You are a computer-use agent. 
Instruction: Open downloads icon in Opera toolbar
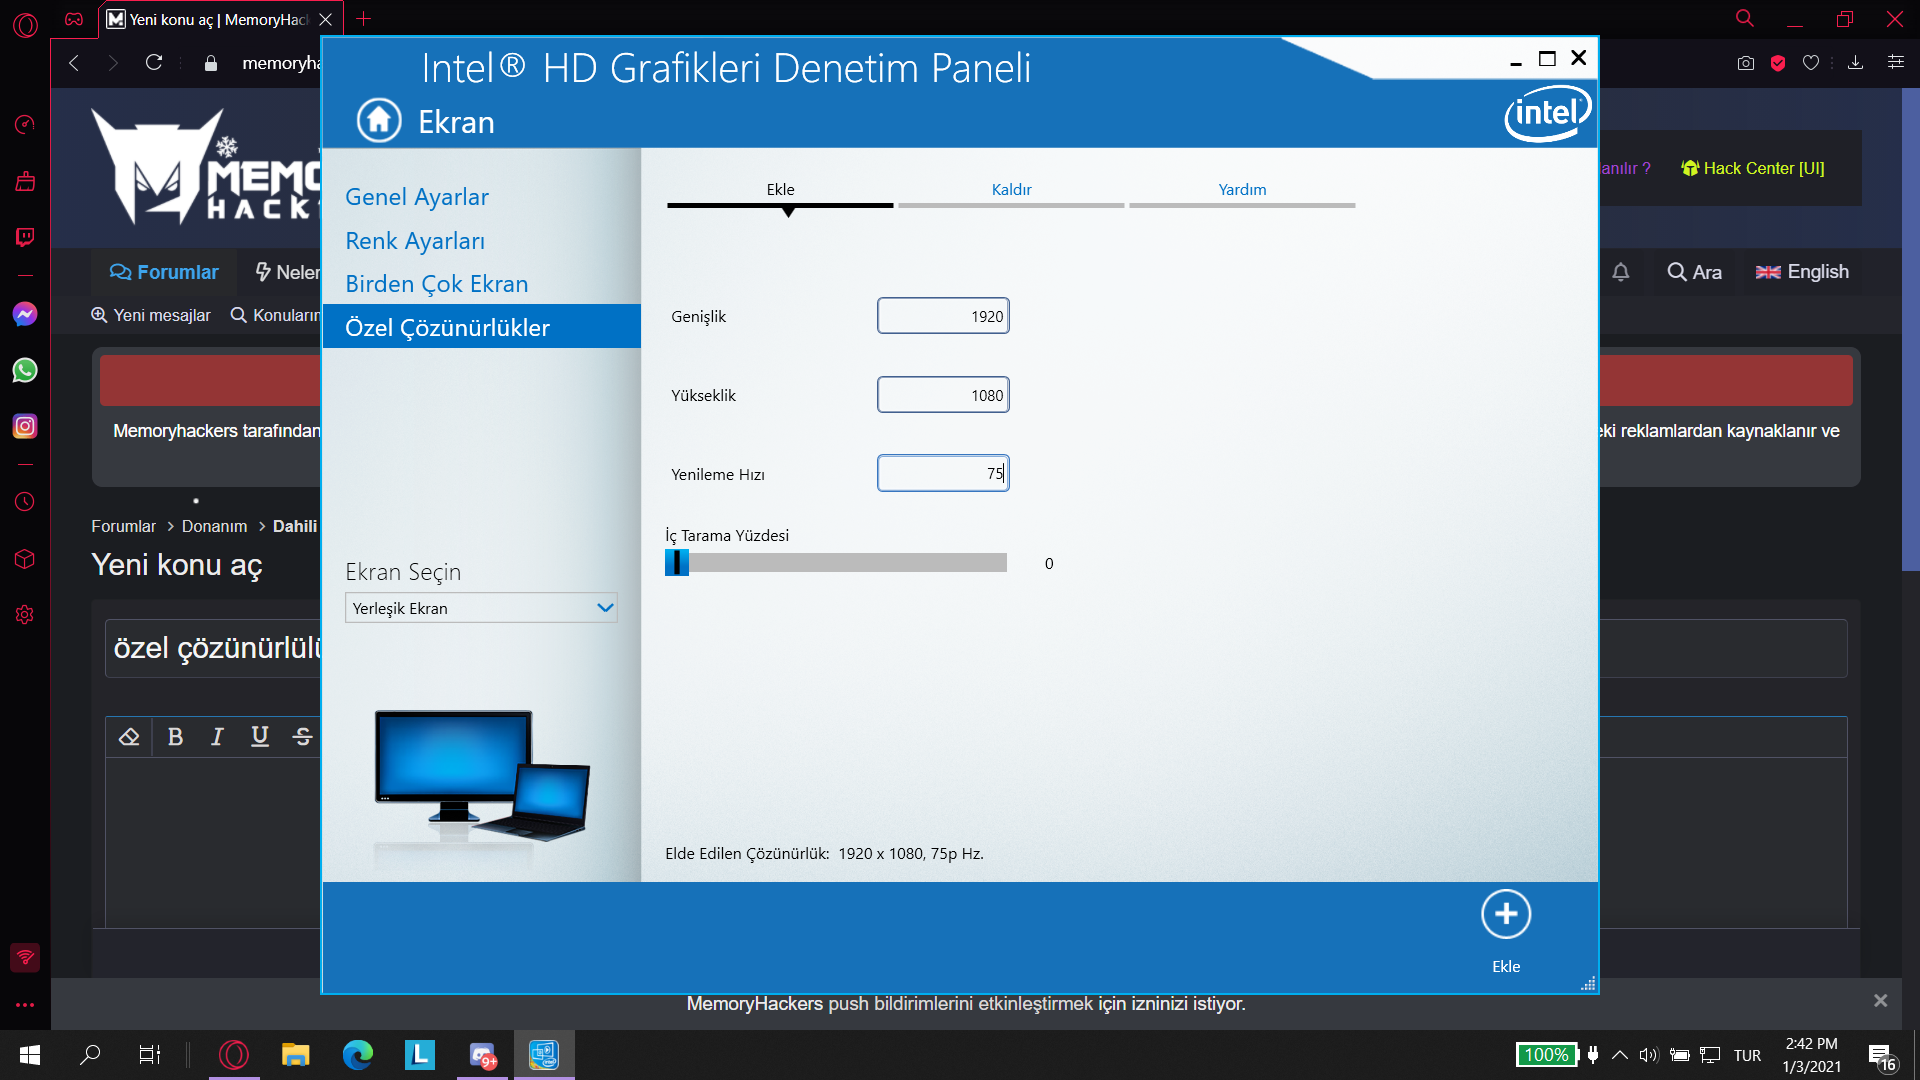point(1855,63)
